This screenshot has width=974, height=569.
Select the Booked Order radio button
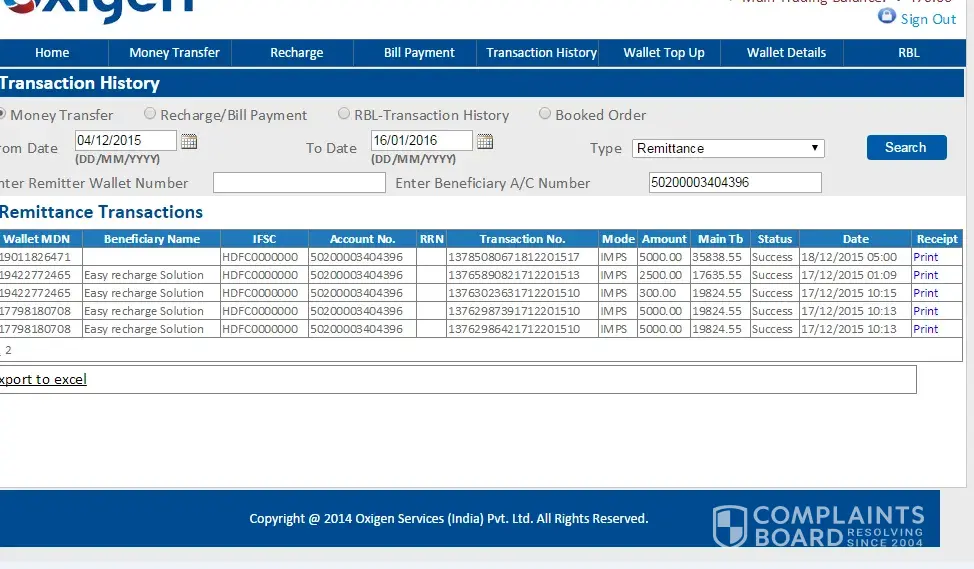(x=545, y=114)
